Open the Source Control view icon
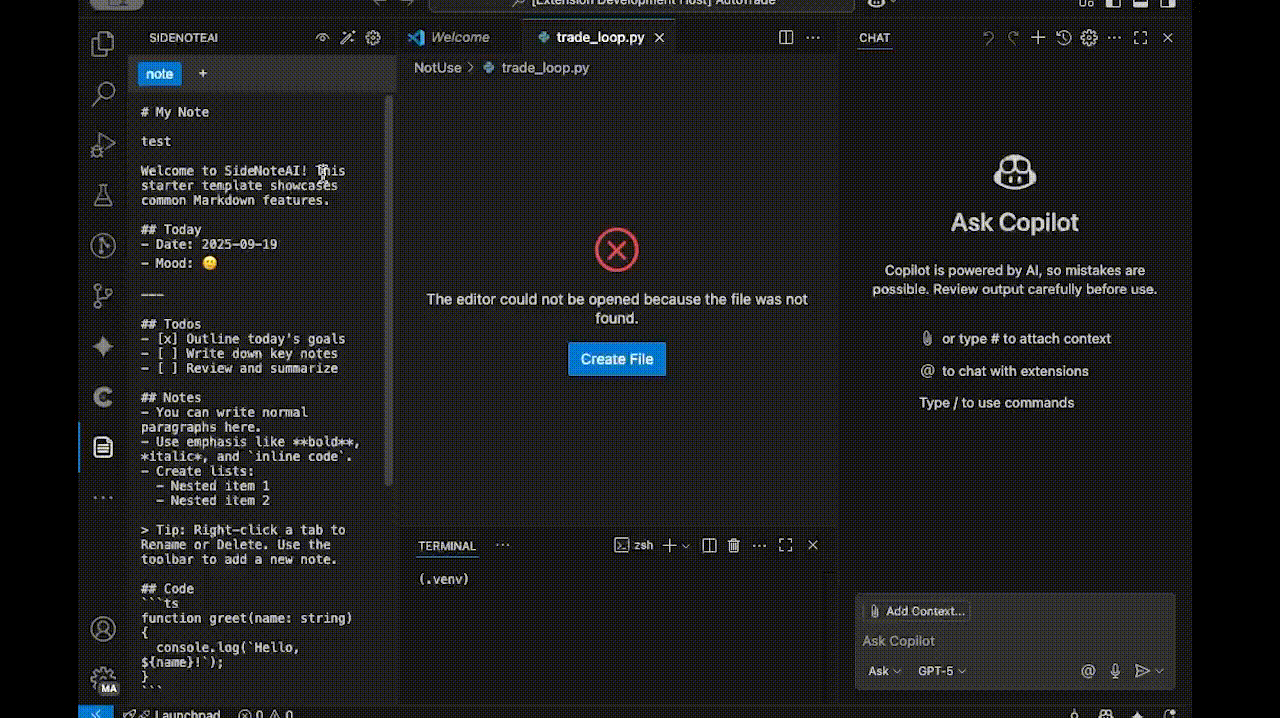The width and height of the screenshot is (1280, 718). point(103,296)
